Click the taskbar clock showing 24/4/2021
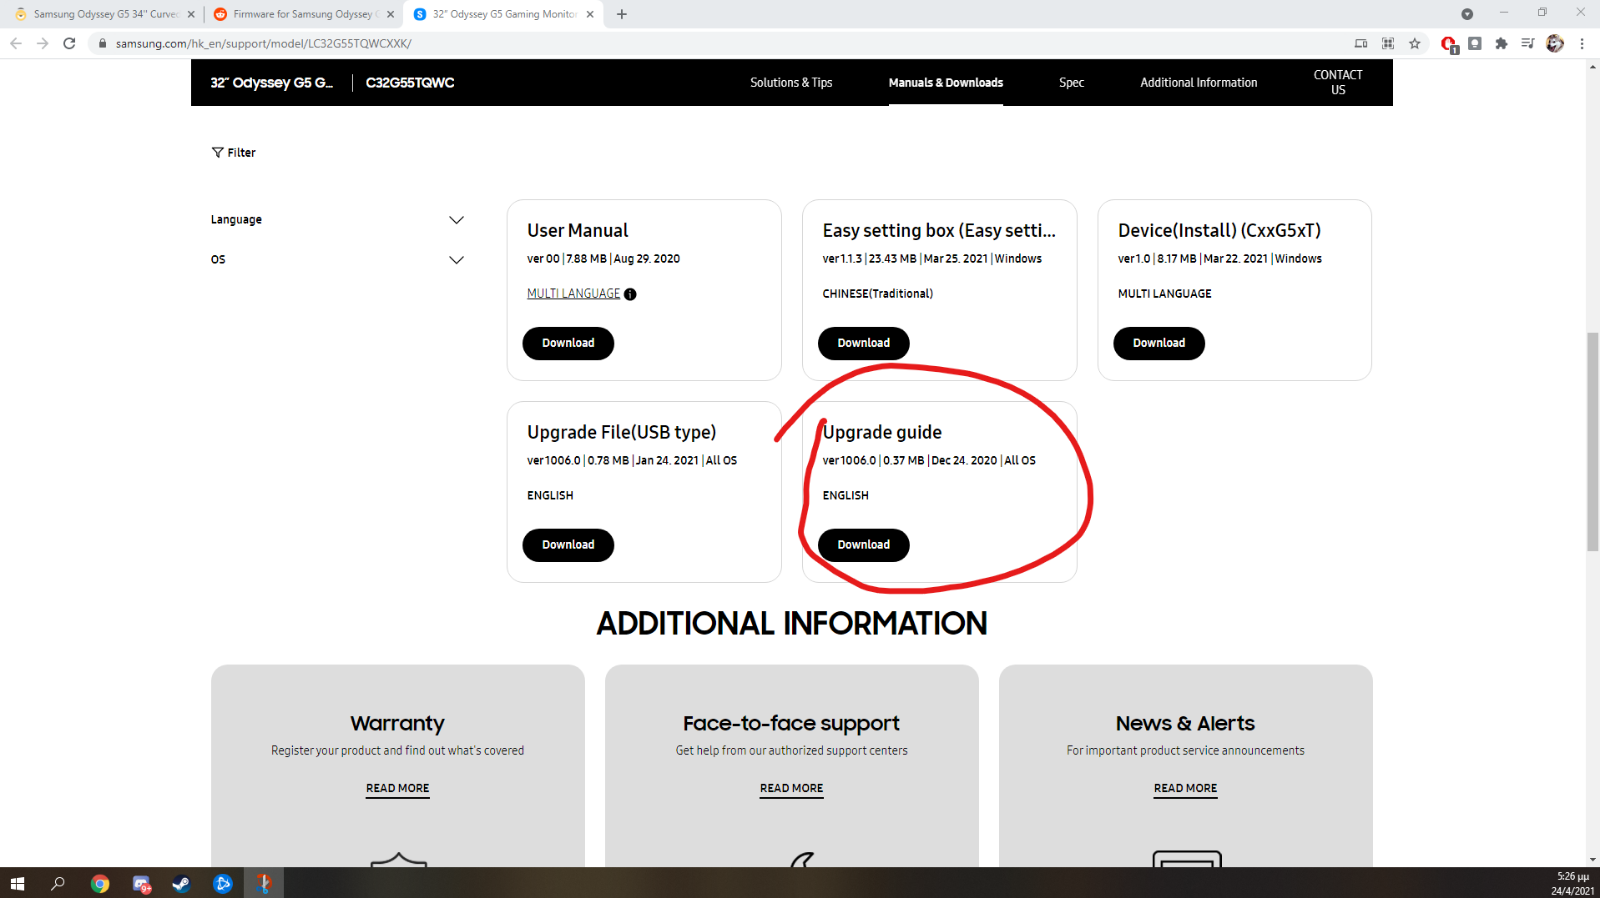Image resolution: width=1600 pixels, height=898 pixels. point(1573,884)
